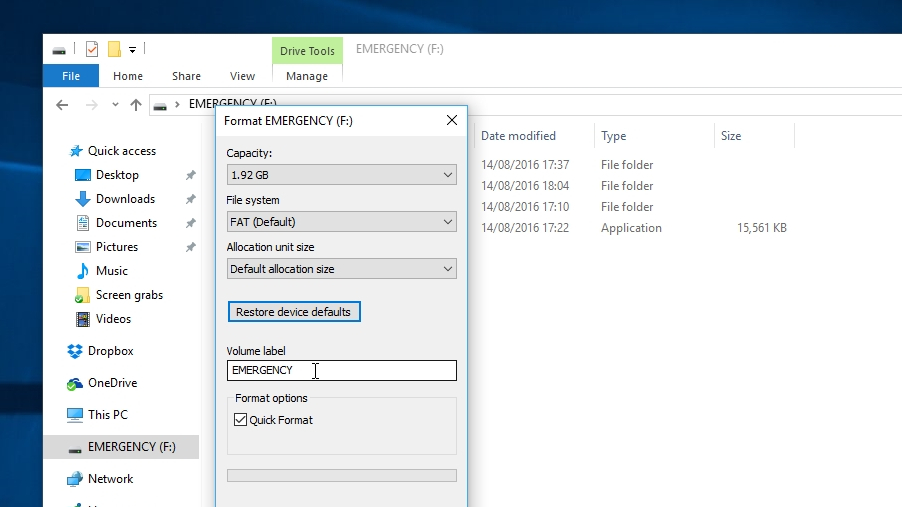Expand the Allocation unit size dropdown
Image resolution: width=902 pixels, height=507 pixels.
point(342,269)
